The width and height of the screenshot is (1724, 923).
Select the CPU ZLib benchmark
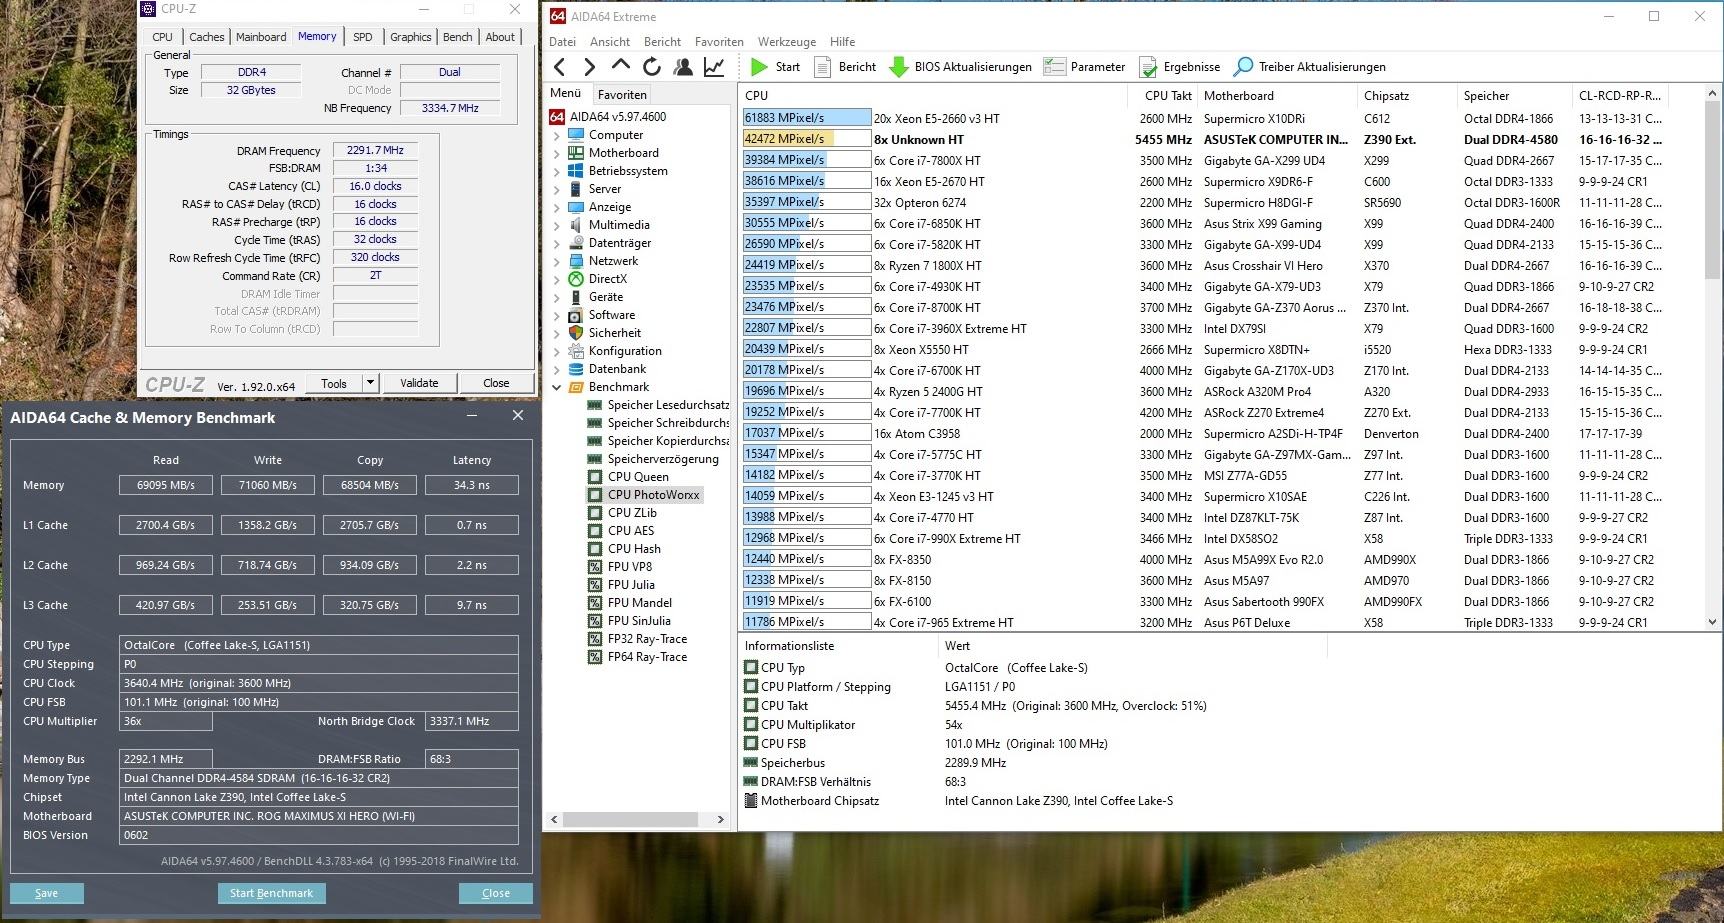[632, 513]
